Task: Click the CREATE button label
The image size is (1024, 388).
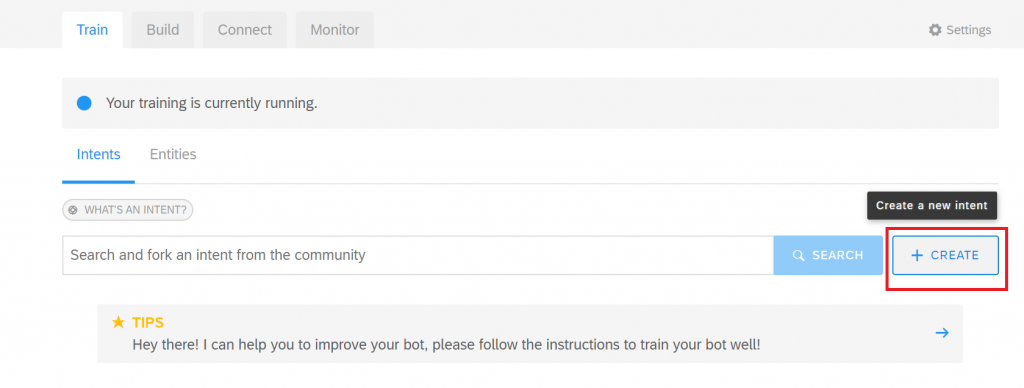Action: (955, 255)
